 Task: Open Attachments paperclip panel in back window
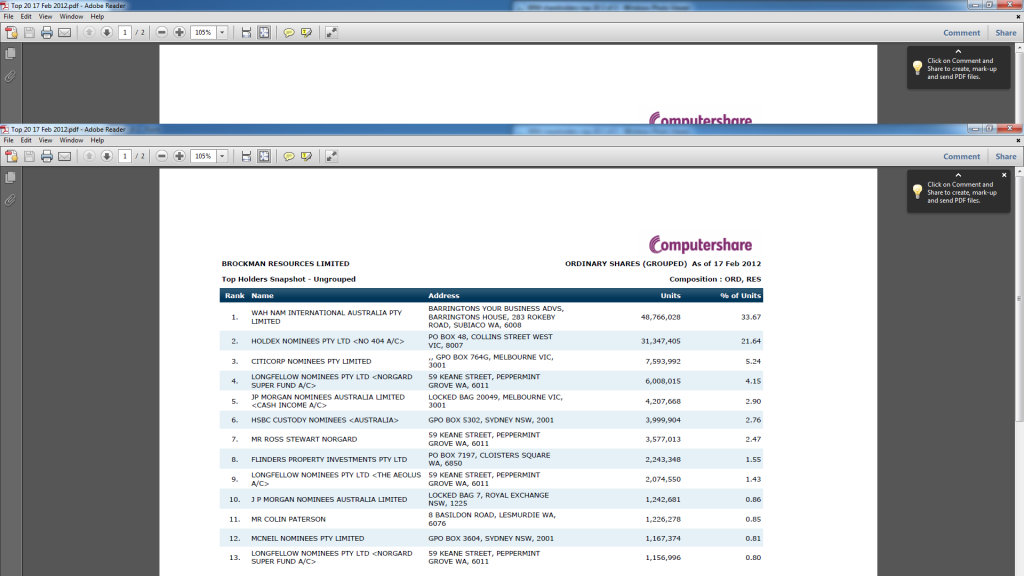point(10,76)
